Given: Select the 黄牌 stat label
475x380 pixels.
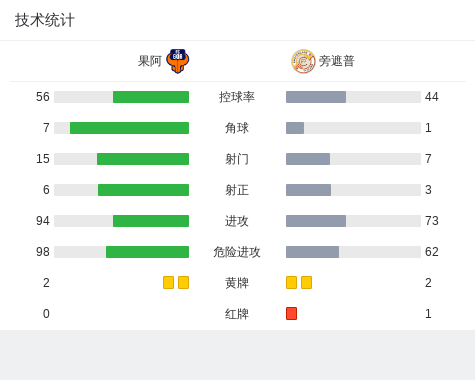Looking at the screenshot, I should [237, 283].
